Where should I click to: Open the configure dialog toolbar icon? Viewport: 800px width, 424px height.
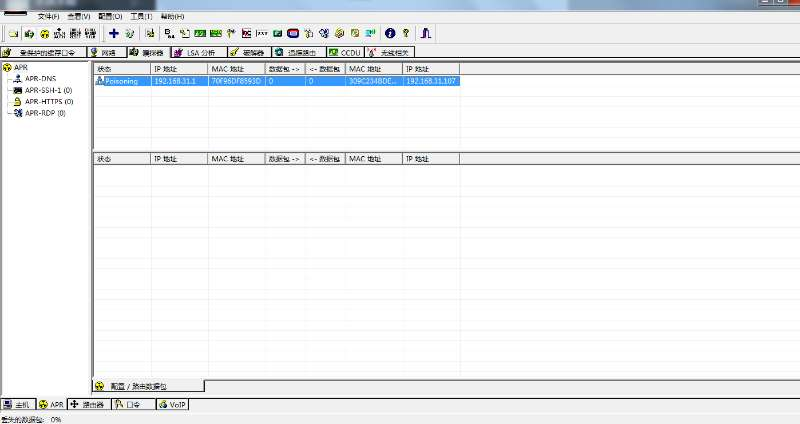149,34
